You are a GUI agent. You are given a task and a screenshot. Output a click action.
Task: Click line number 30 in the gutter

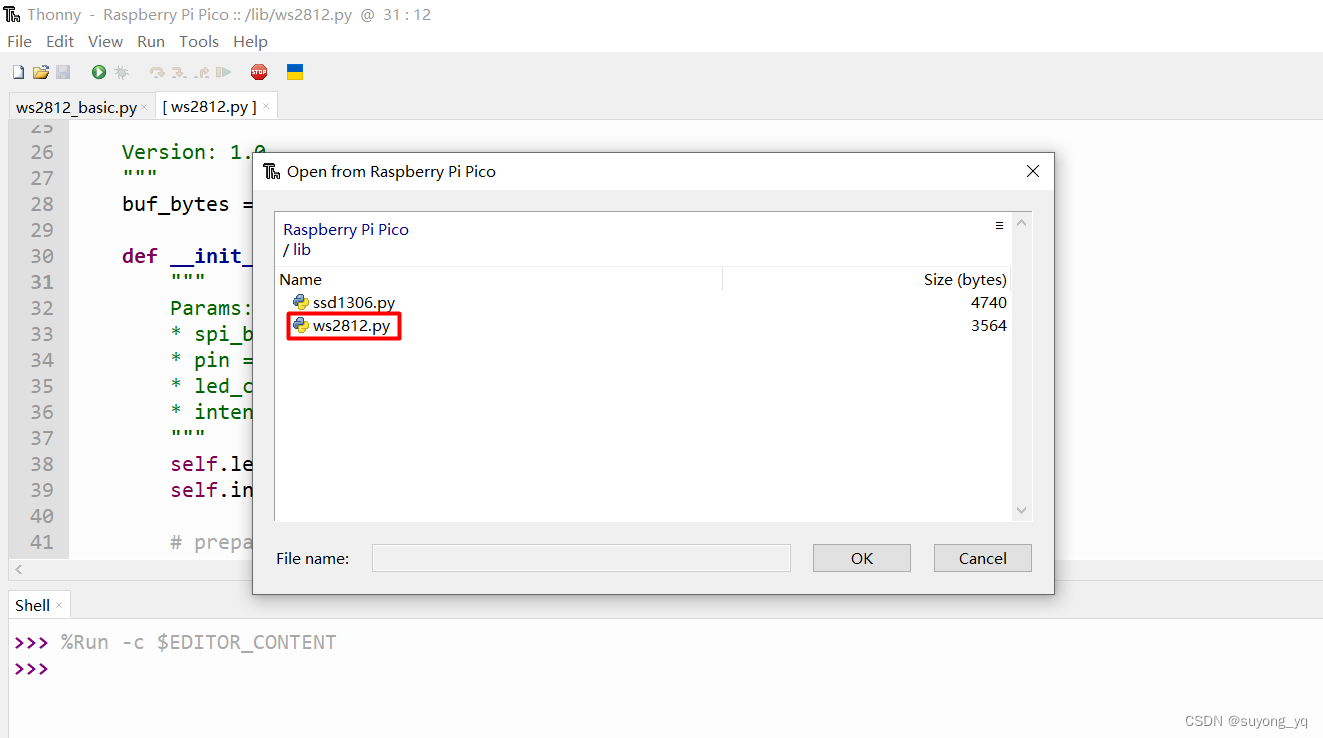42,256
